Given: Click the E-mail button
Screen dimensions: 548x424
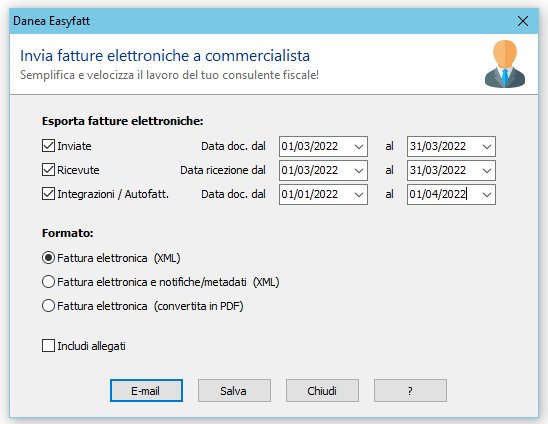Looking at the screenshot, I should (146, 390).
